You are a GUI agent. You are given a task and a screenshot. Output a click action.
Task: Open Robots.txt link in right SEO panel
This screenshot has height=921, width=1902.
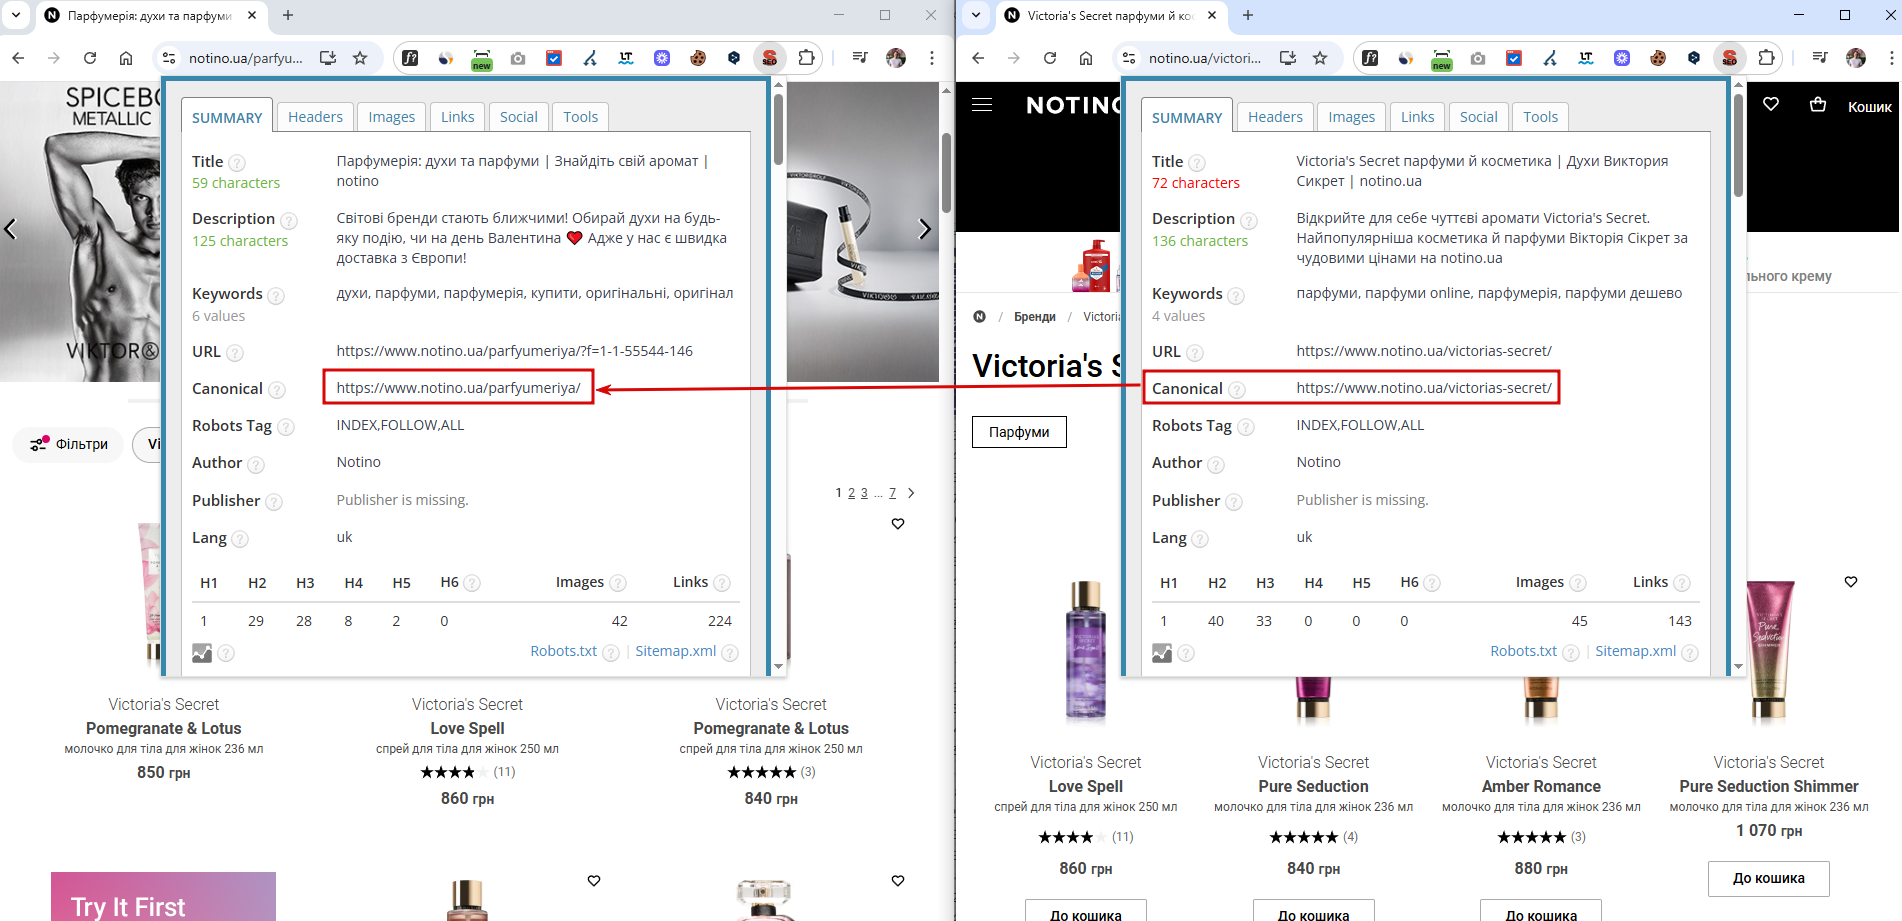pyautogui.click(x=1523, y=651)
